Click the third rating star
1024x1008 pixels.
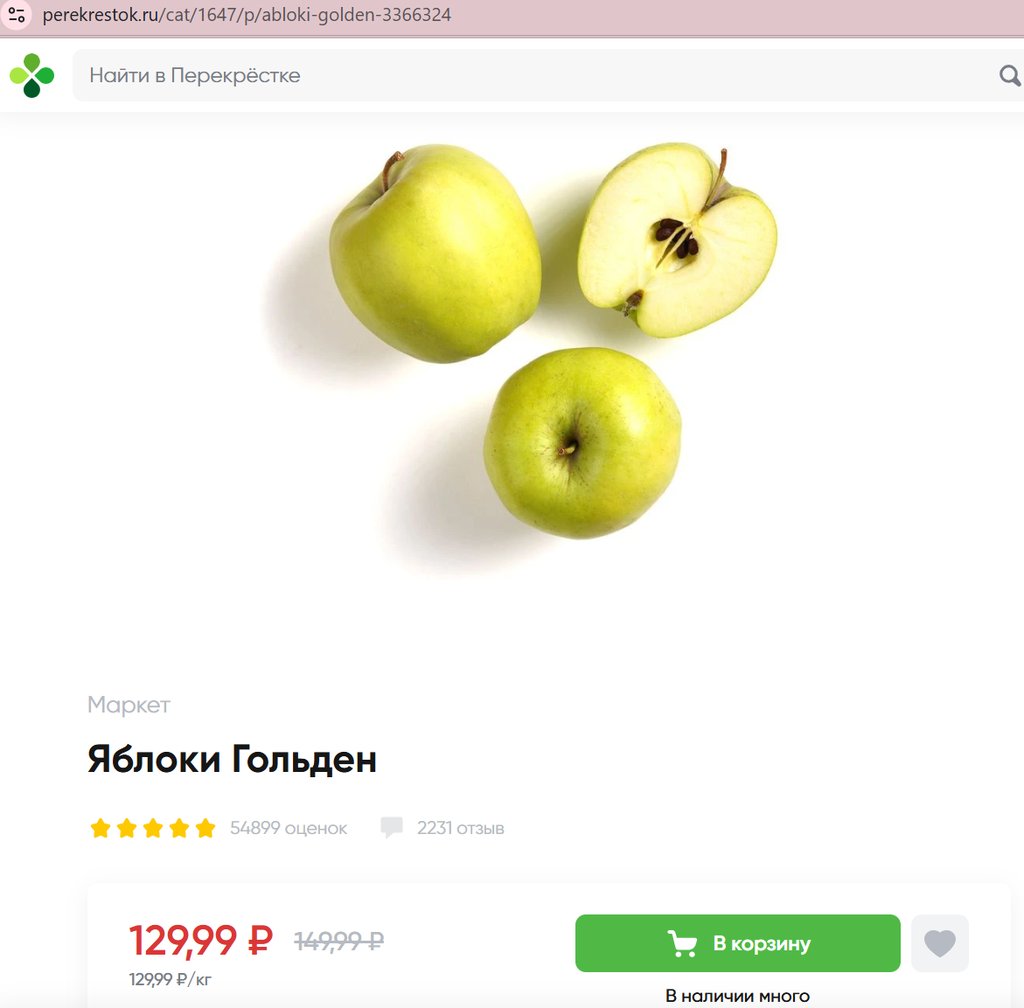(153, 828)
